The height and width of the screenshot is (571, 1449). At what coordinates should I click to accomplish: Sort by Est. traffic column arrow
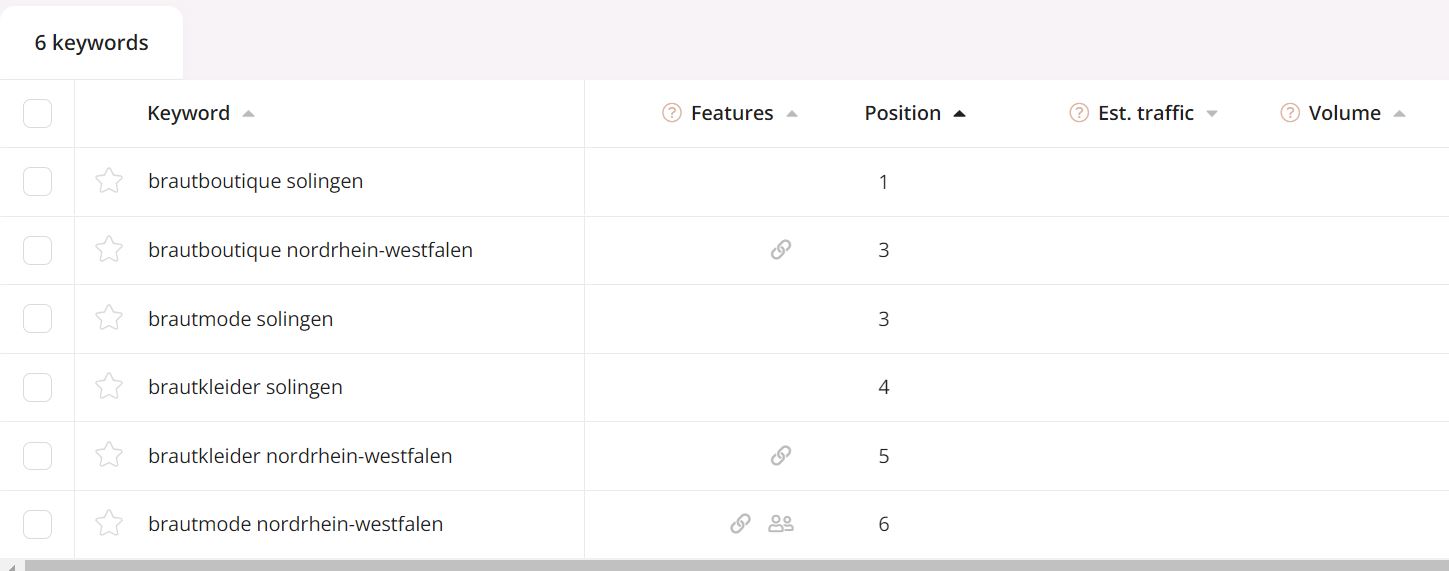click(1212, 114)
